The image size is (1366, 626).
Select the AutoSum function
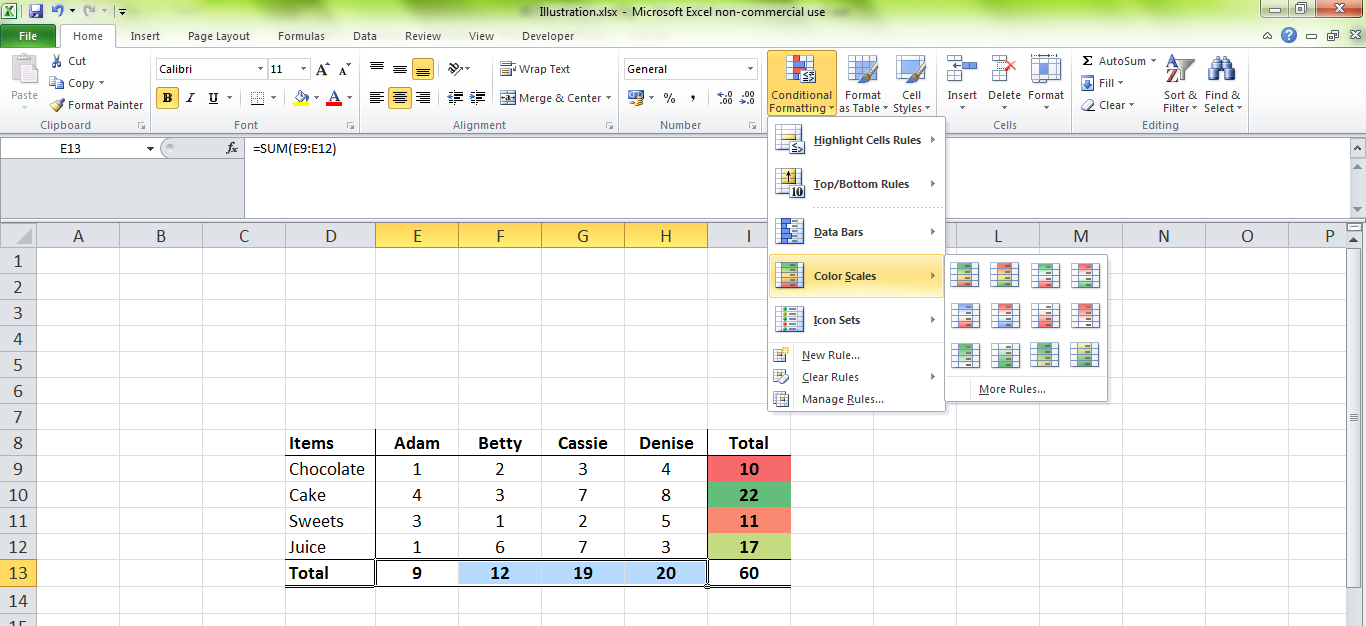1117,60
